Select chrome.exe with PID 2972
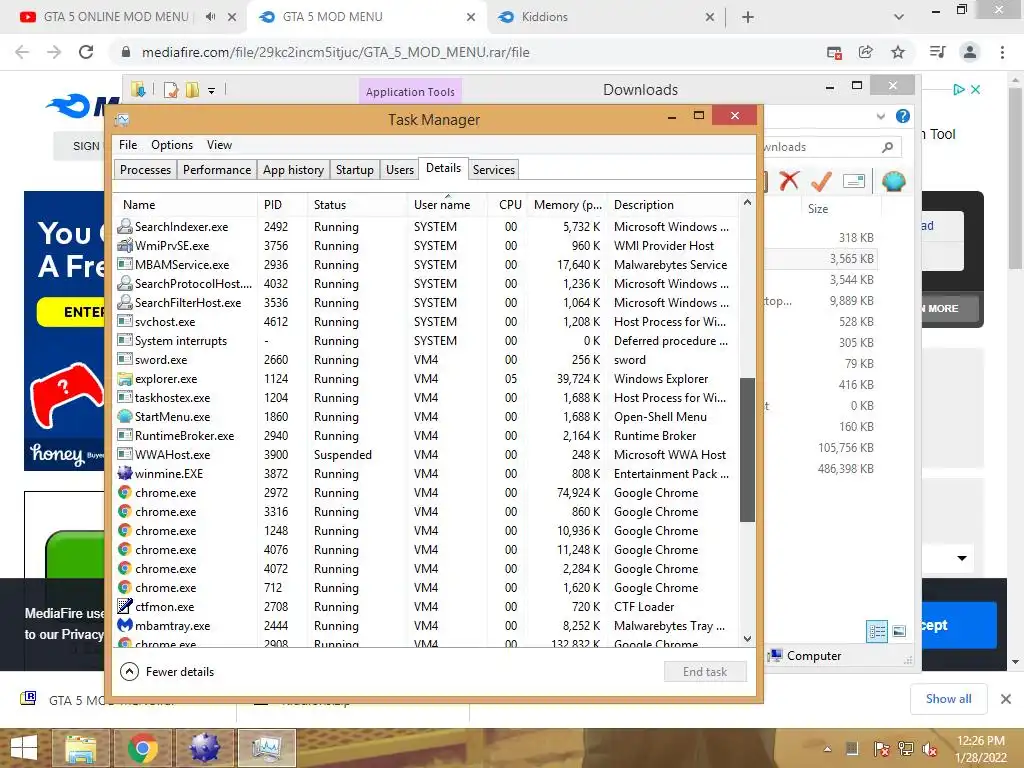Viewport: 1024px width, 768px height. pyautogui.click(x=424, y=492)
